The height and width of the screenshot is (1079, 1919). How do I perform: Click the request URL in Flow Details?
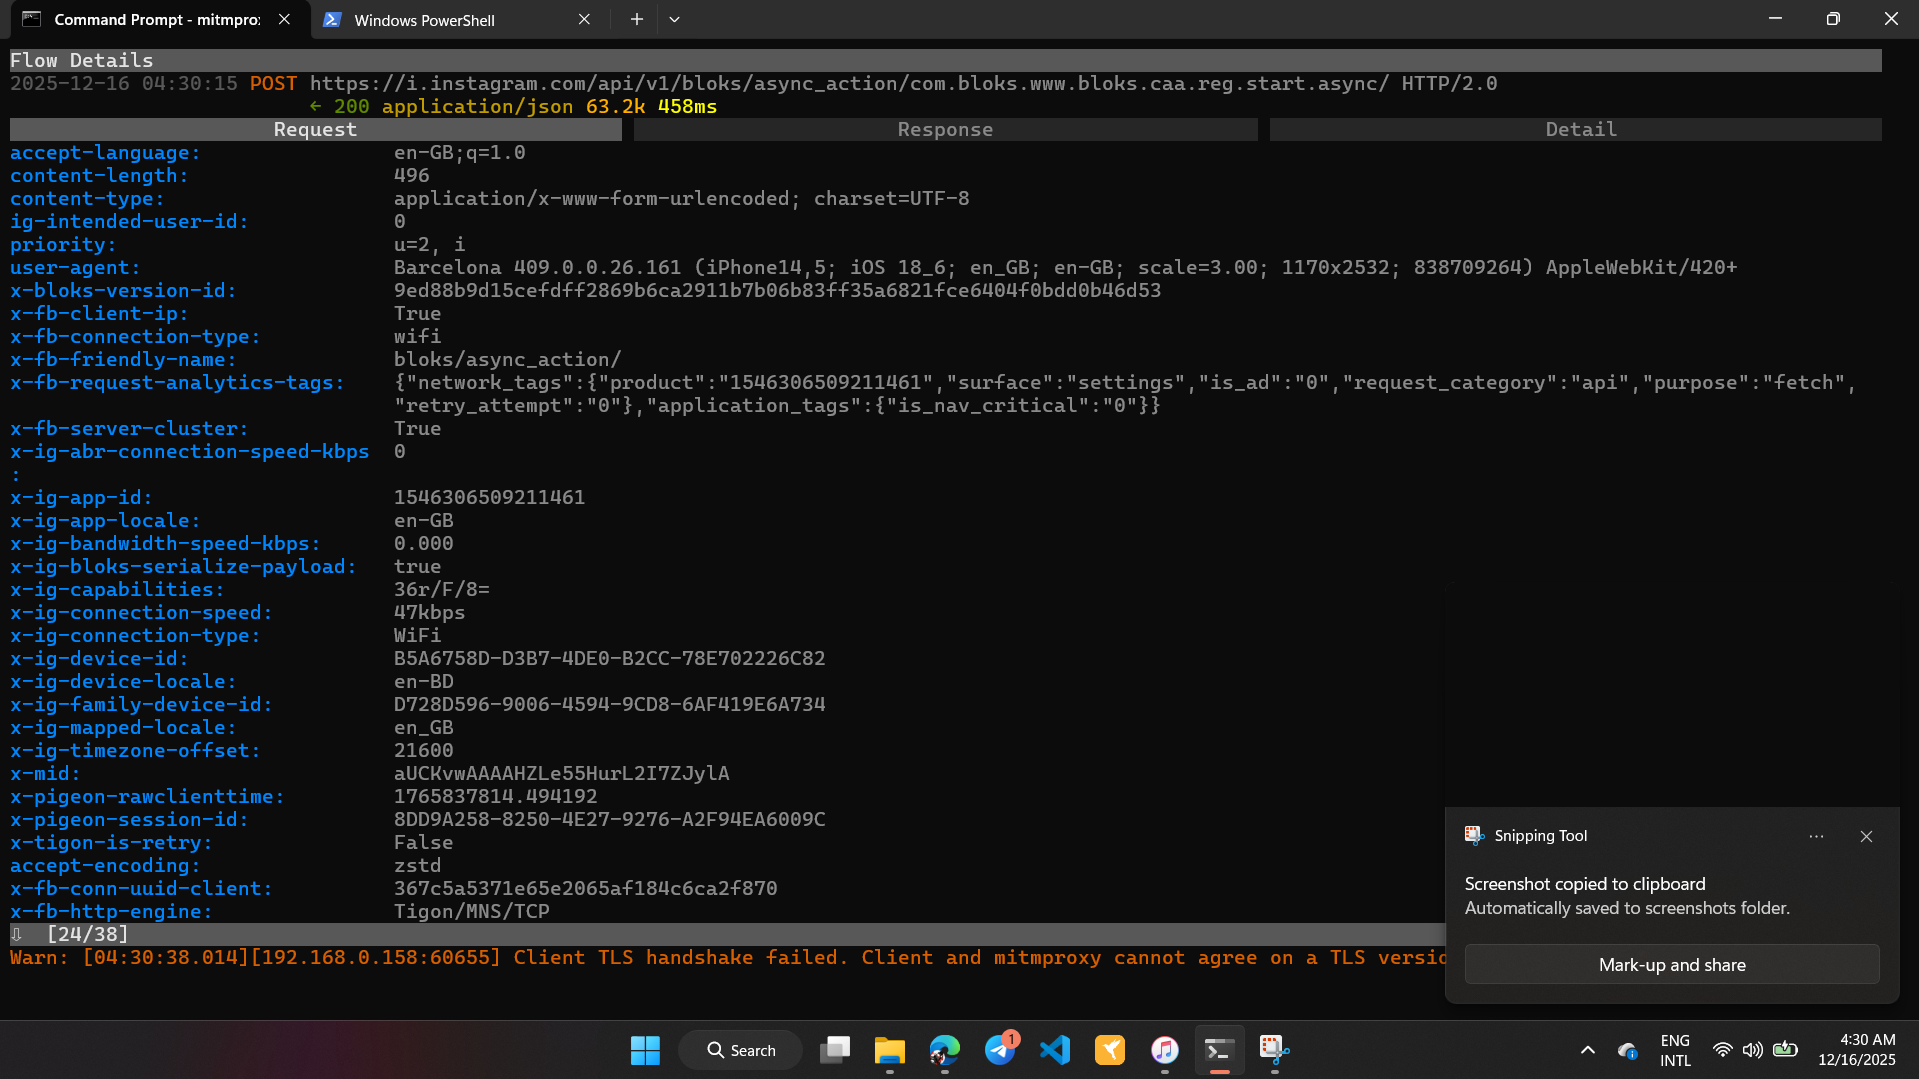[849, 84]
